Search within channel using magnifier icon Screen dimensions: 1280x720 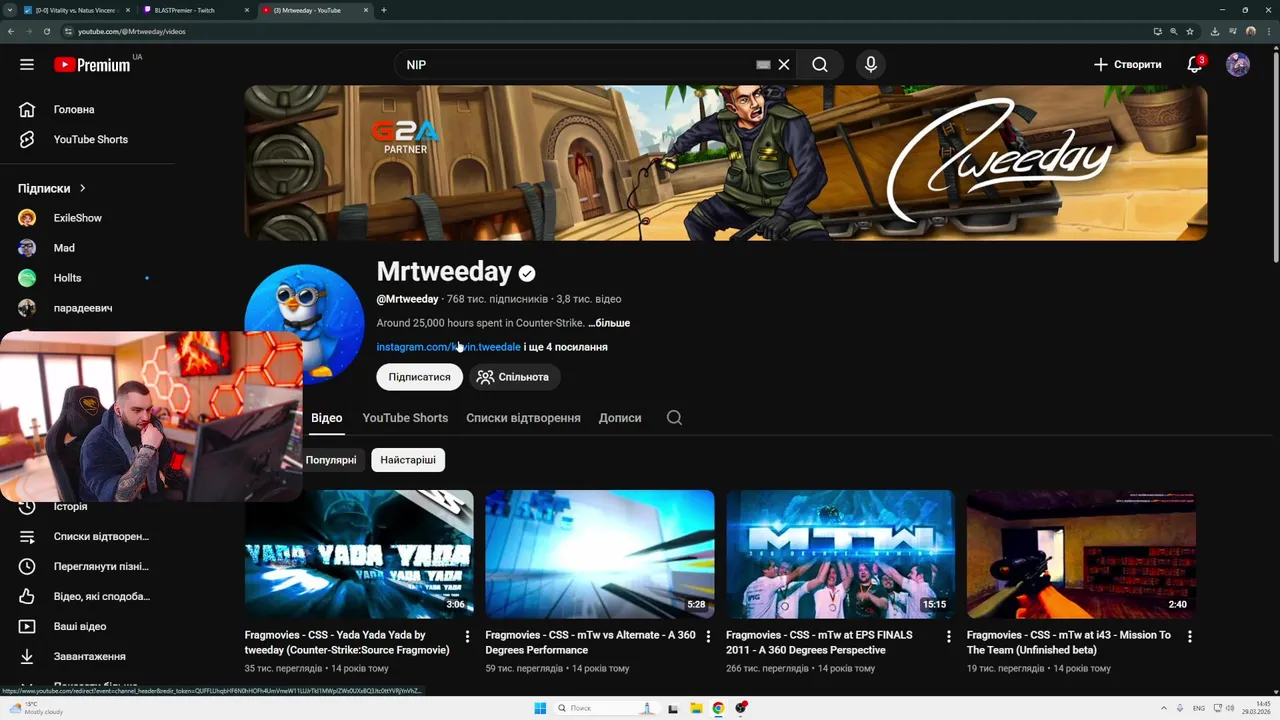(x=674, y=418)
